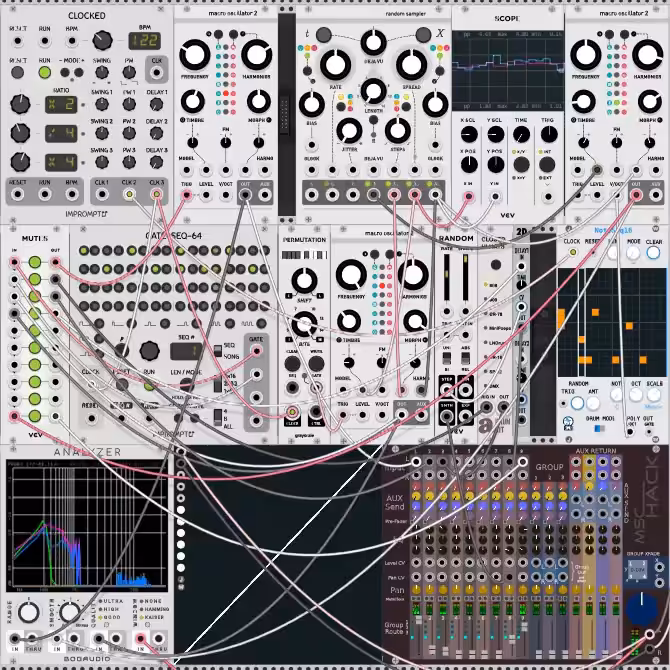Click the first GATE output jack on Gate-Seq-64
Viewport: 670px width, 670px height.
256,351
